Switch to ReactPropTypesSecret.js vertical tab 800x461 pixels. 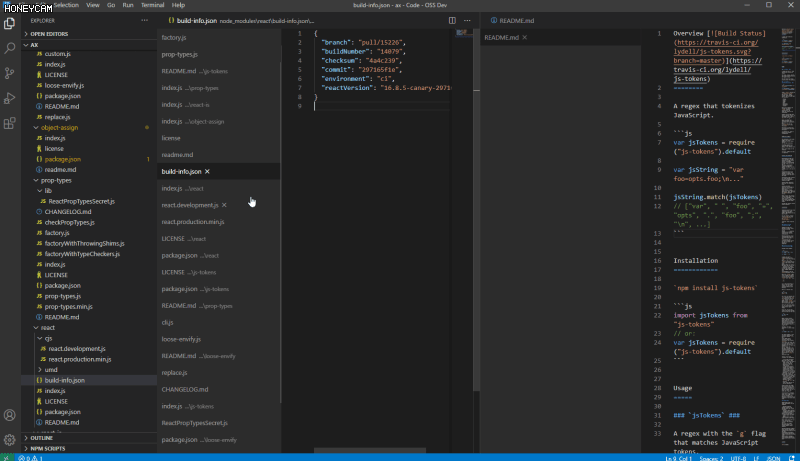[x=218, y=423]
